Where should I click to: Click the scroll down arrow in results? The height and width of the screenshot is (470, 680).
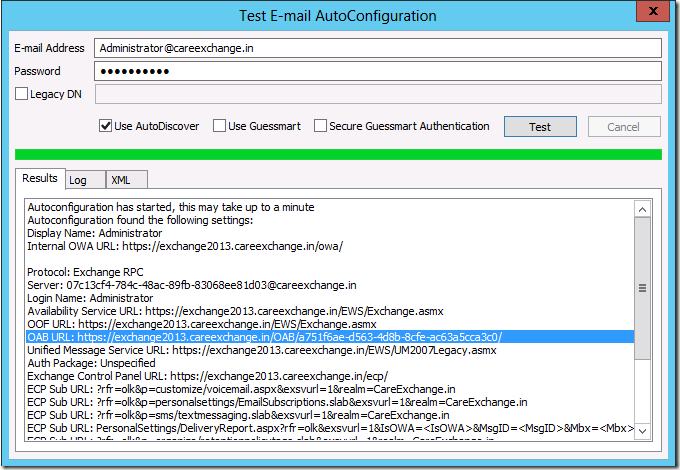(x=642, y=431)
